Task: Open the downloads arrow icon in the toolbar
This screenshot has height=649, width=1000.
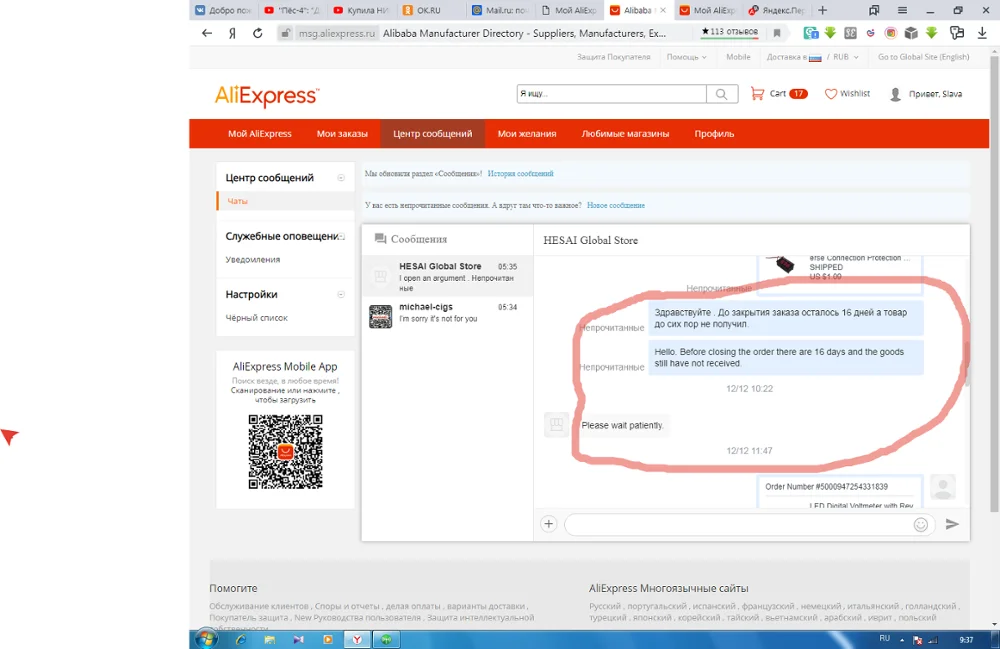Action: point(982,33)
